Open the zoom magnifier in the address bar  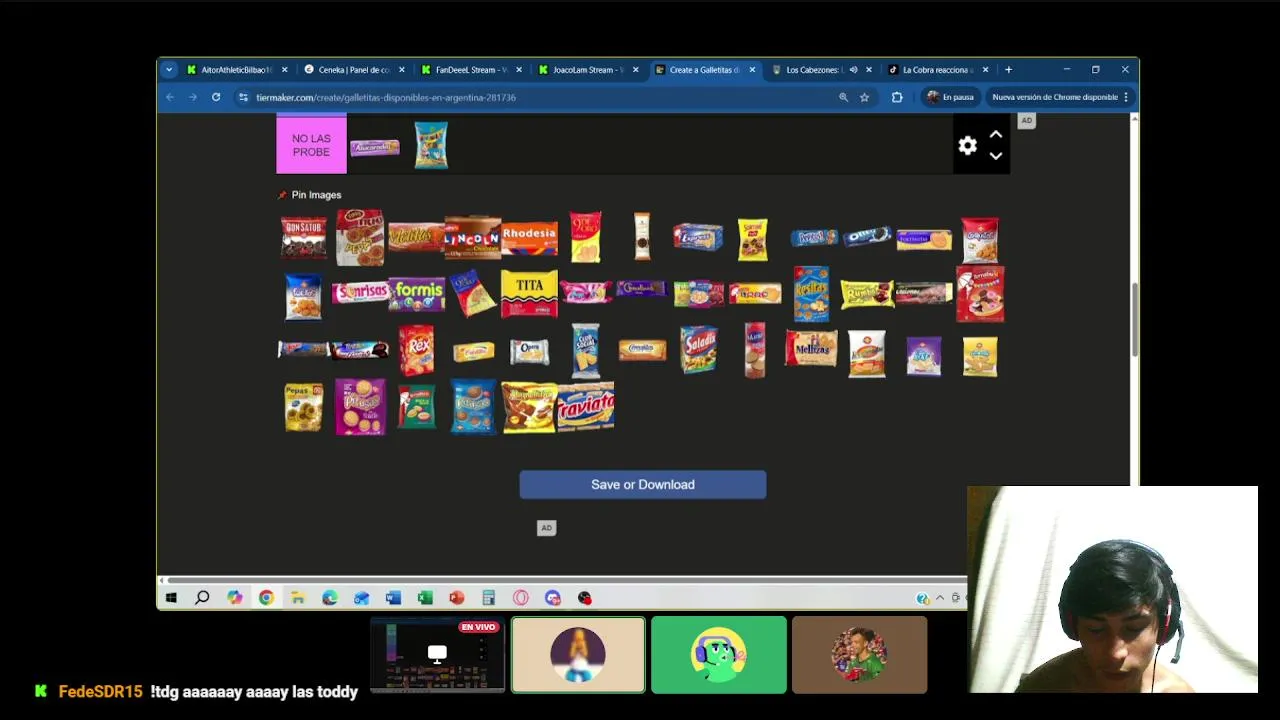point(843,97)
